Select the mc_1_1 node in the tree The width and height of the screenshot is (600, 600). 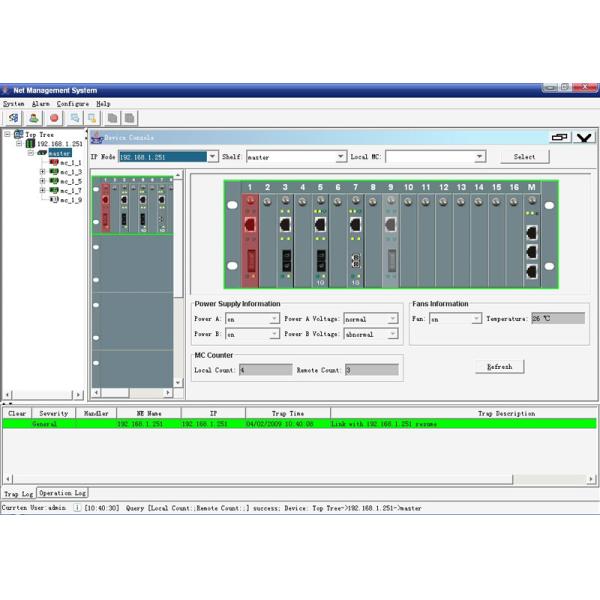(71, 162)
